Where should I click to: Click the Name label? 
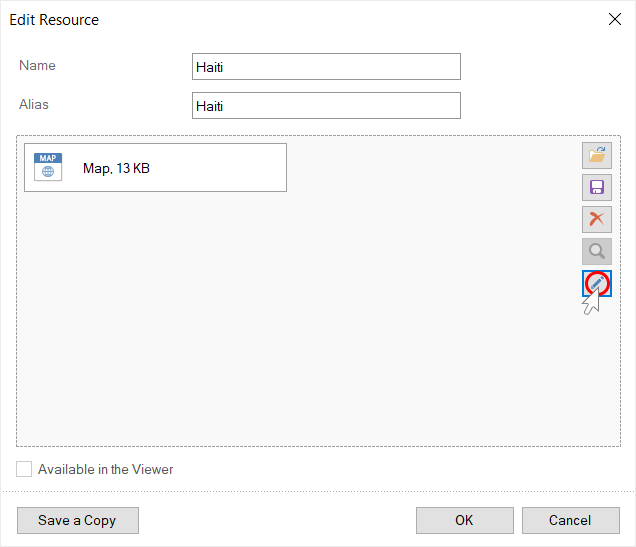[37, 65]
